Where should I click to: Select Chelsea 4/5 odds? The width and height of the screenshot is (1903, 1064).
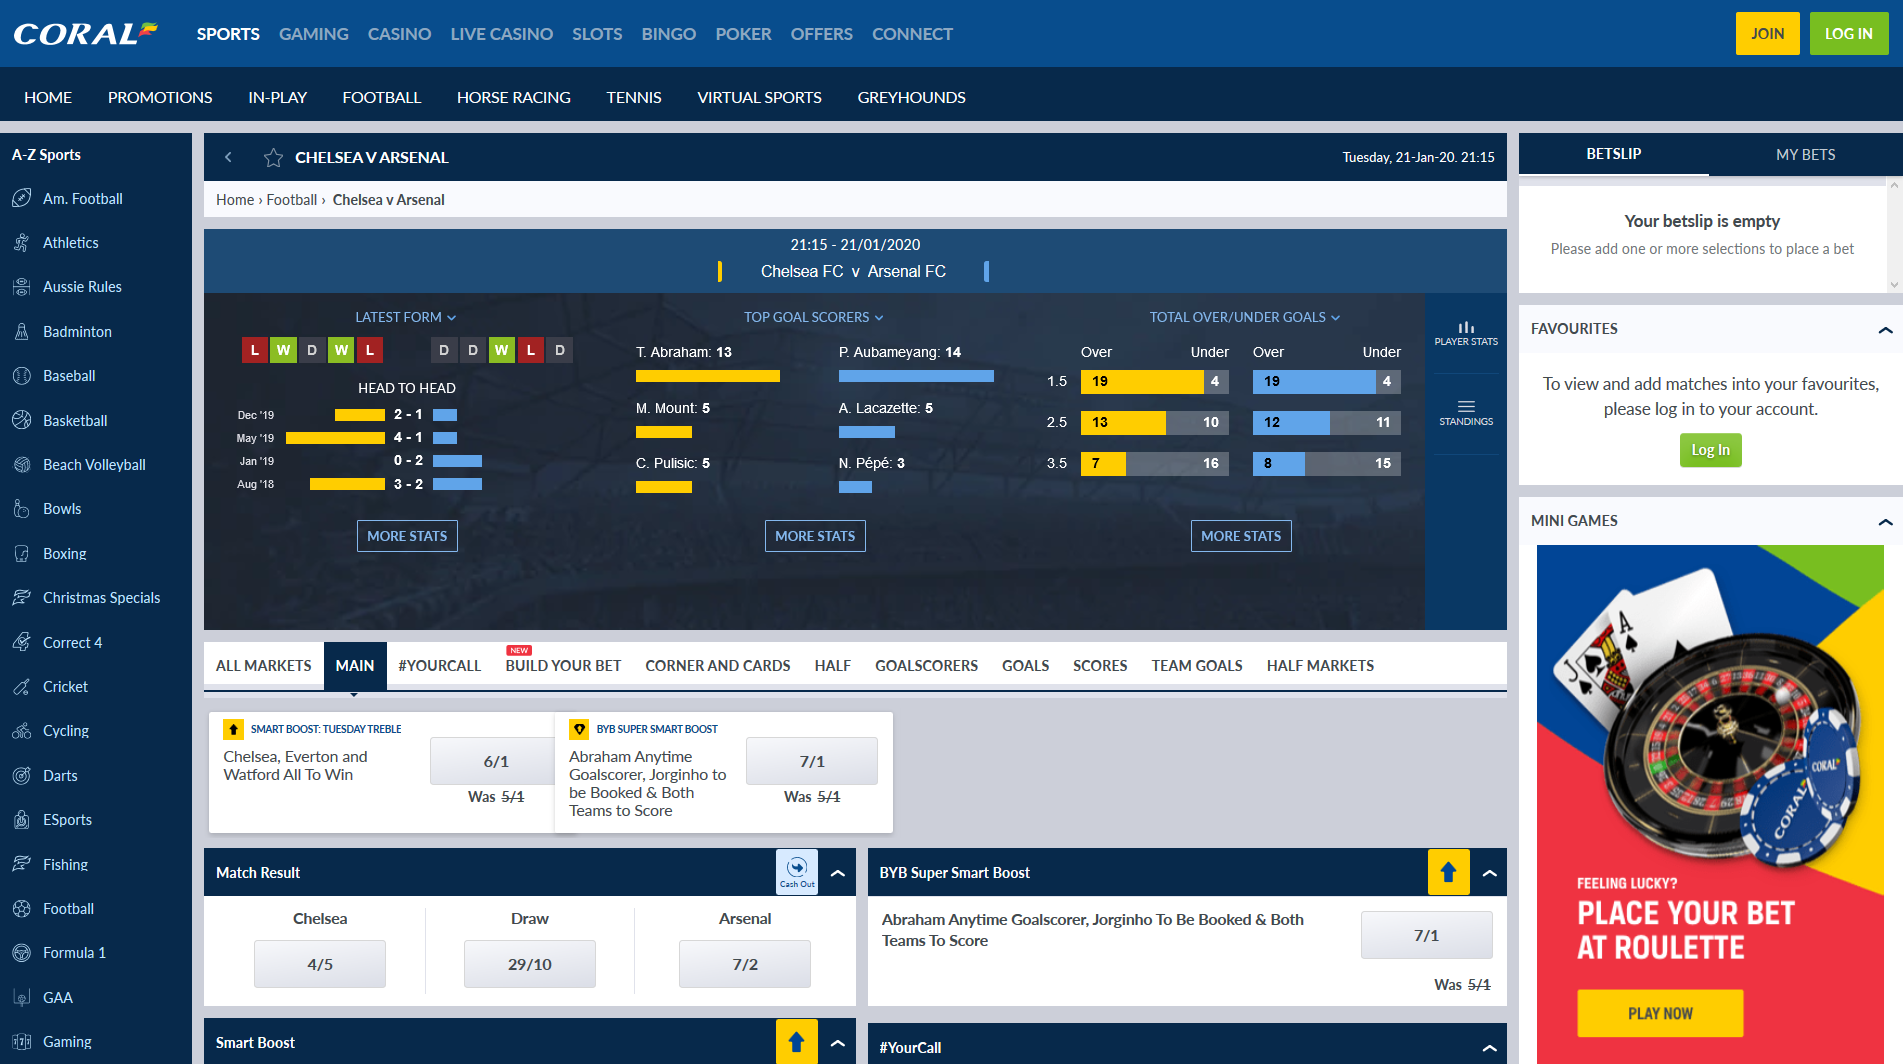coord(320,964)
